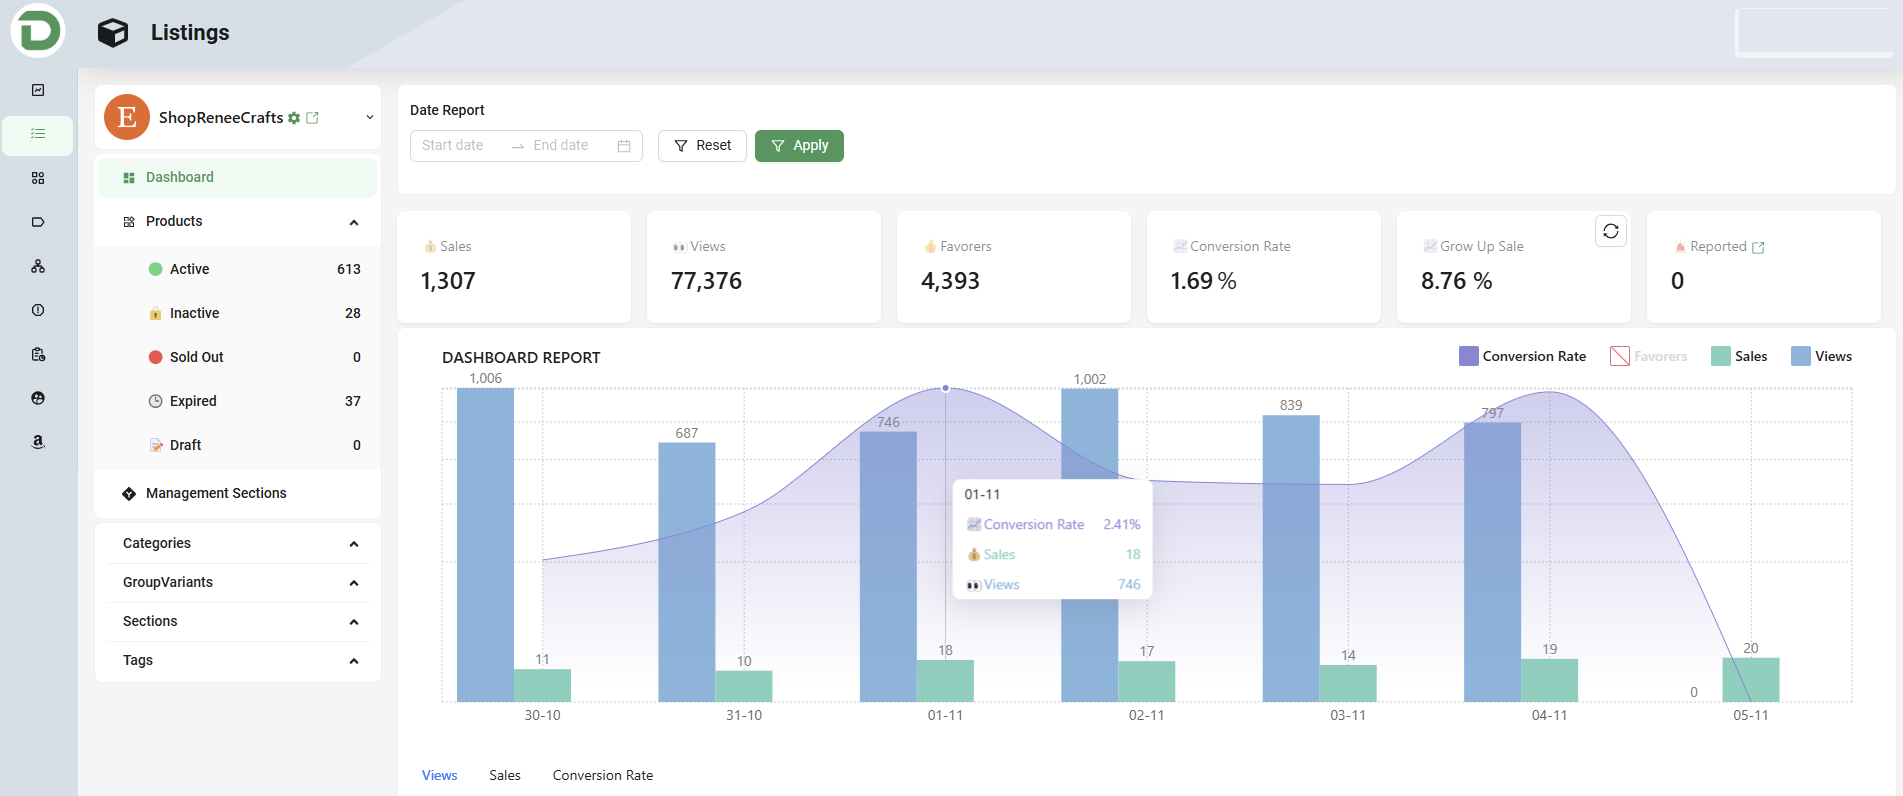The image size is (1903, 796).
Task: Open Management Sections
Action: pyautogui.click(x=238, y=493)
